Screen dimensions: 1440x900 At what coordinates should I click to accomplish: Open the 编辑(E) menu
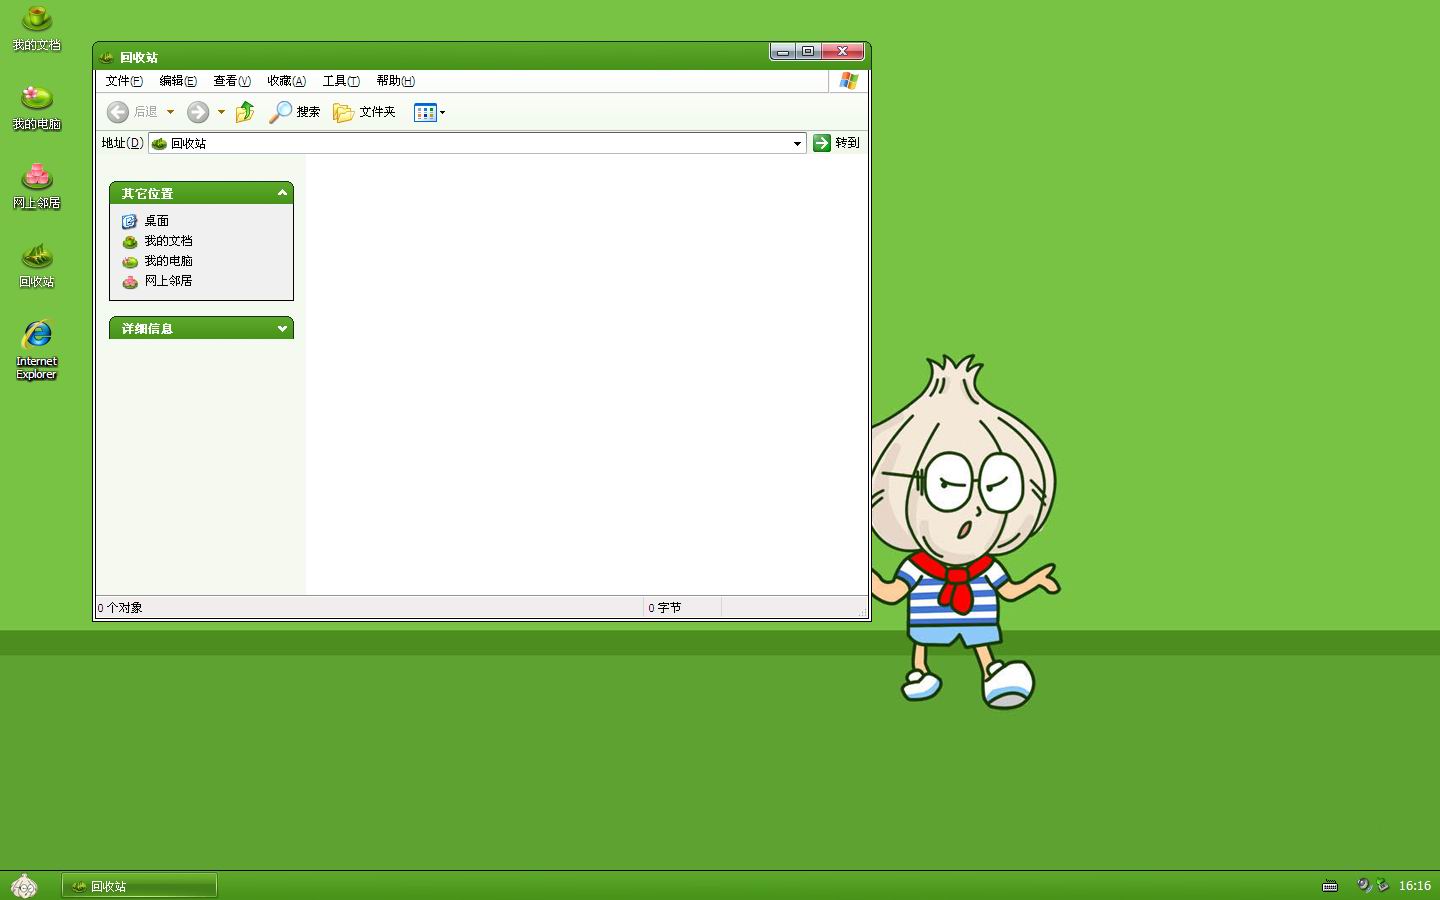pyautogui.click(x=178, y=81)
